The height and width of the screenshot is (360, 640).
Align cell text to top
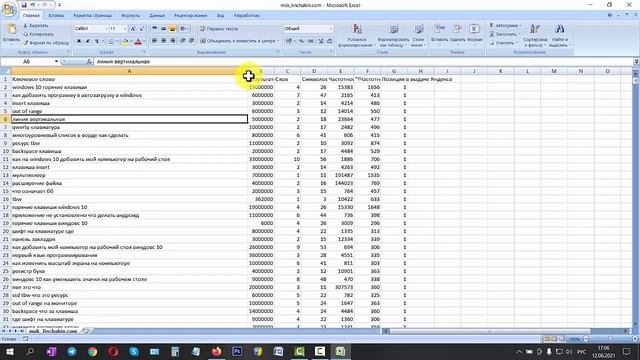click(x=154, y=29)
